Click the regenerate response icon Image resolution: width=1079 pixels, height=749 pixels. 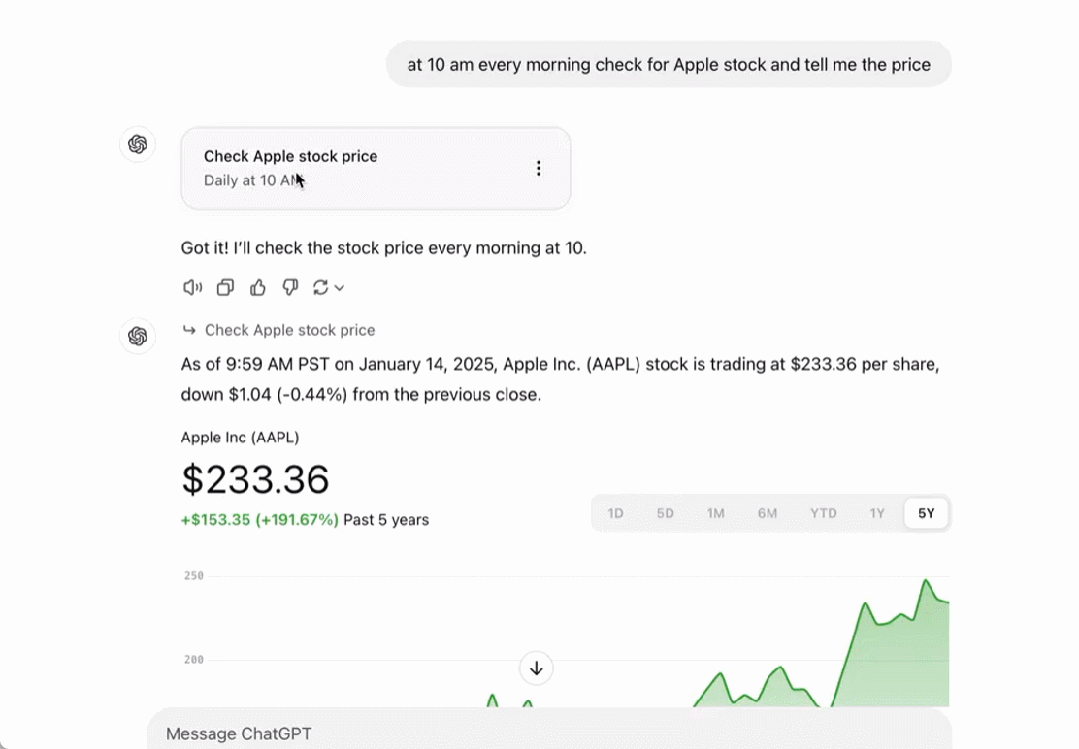click(x=320, y=288)
